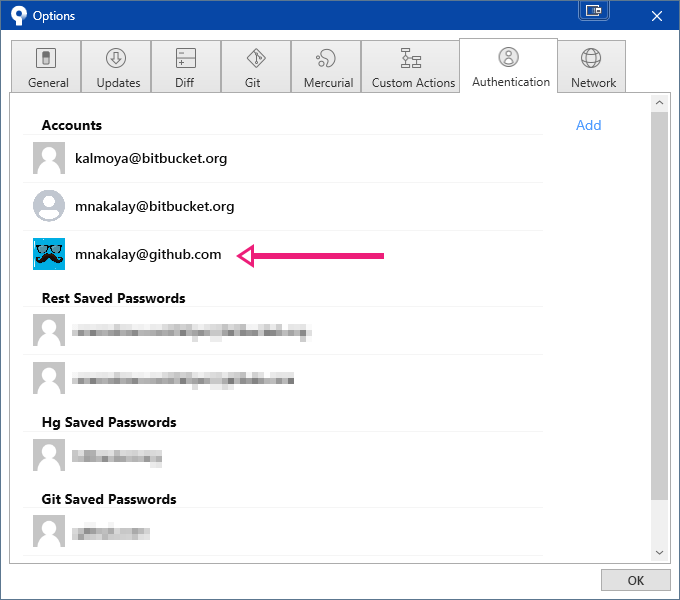Click the Hg Saved Passwords entry avatar
Image resolution: width=680 pixels, height=600 pixels.
click(49, 455)
